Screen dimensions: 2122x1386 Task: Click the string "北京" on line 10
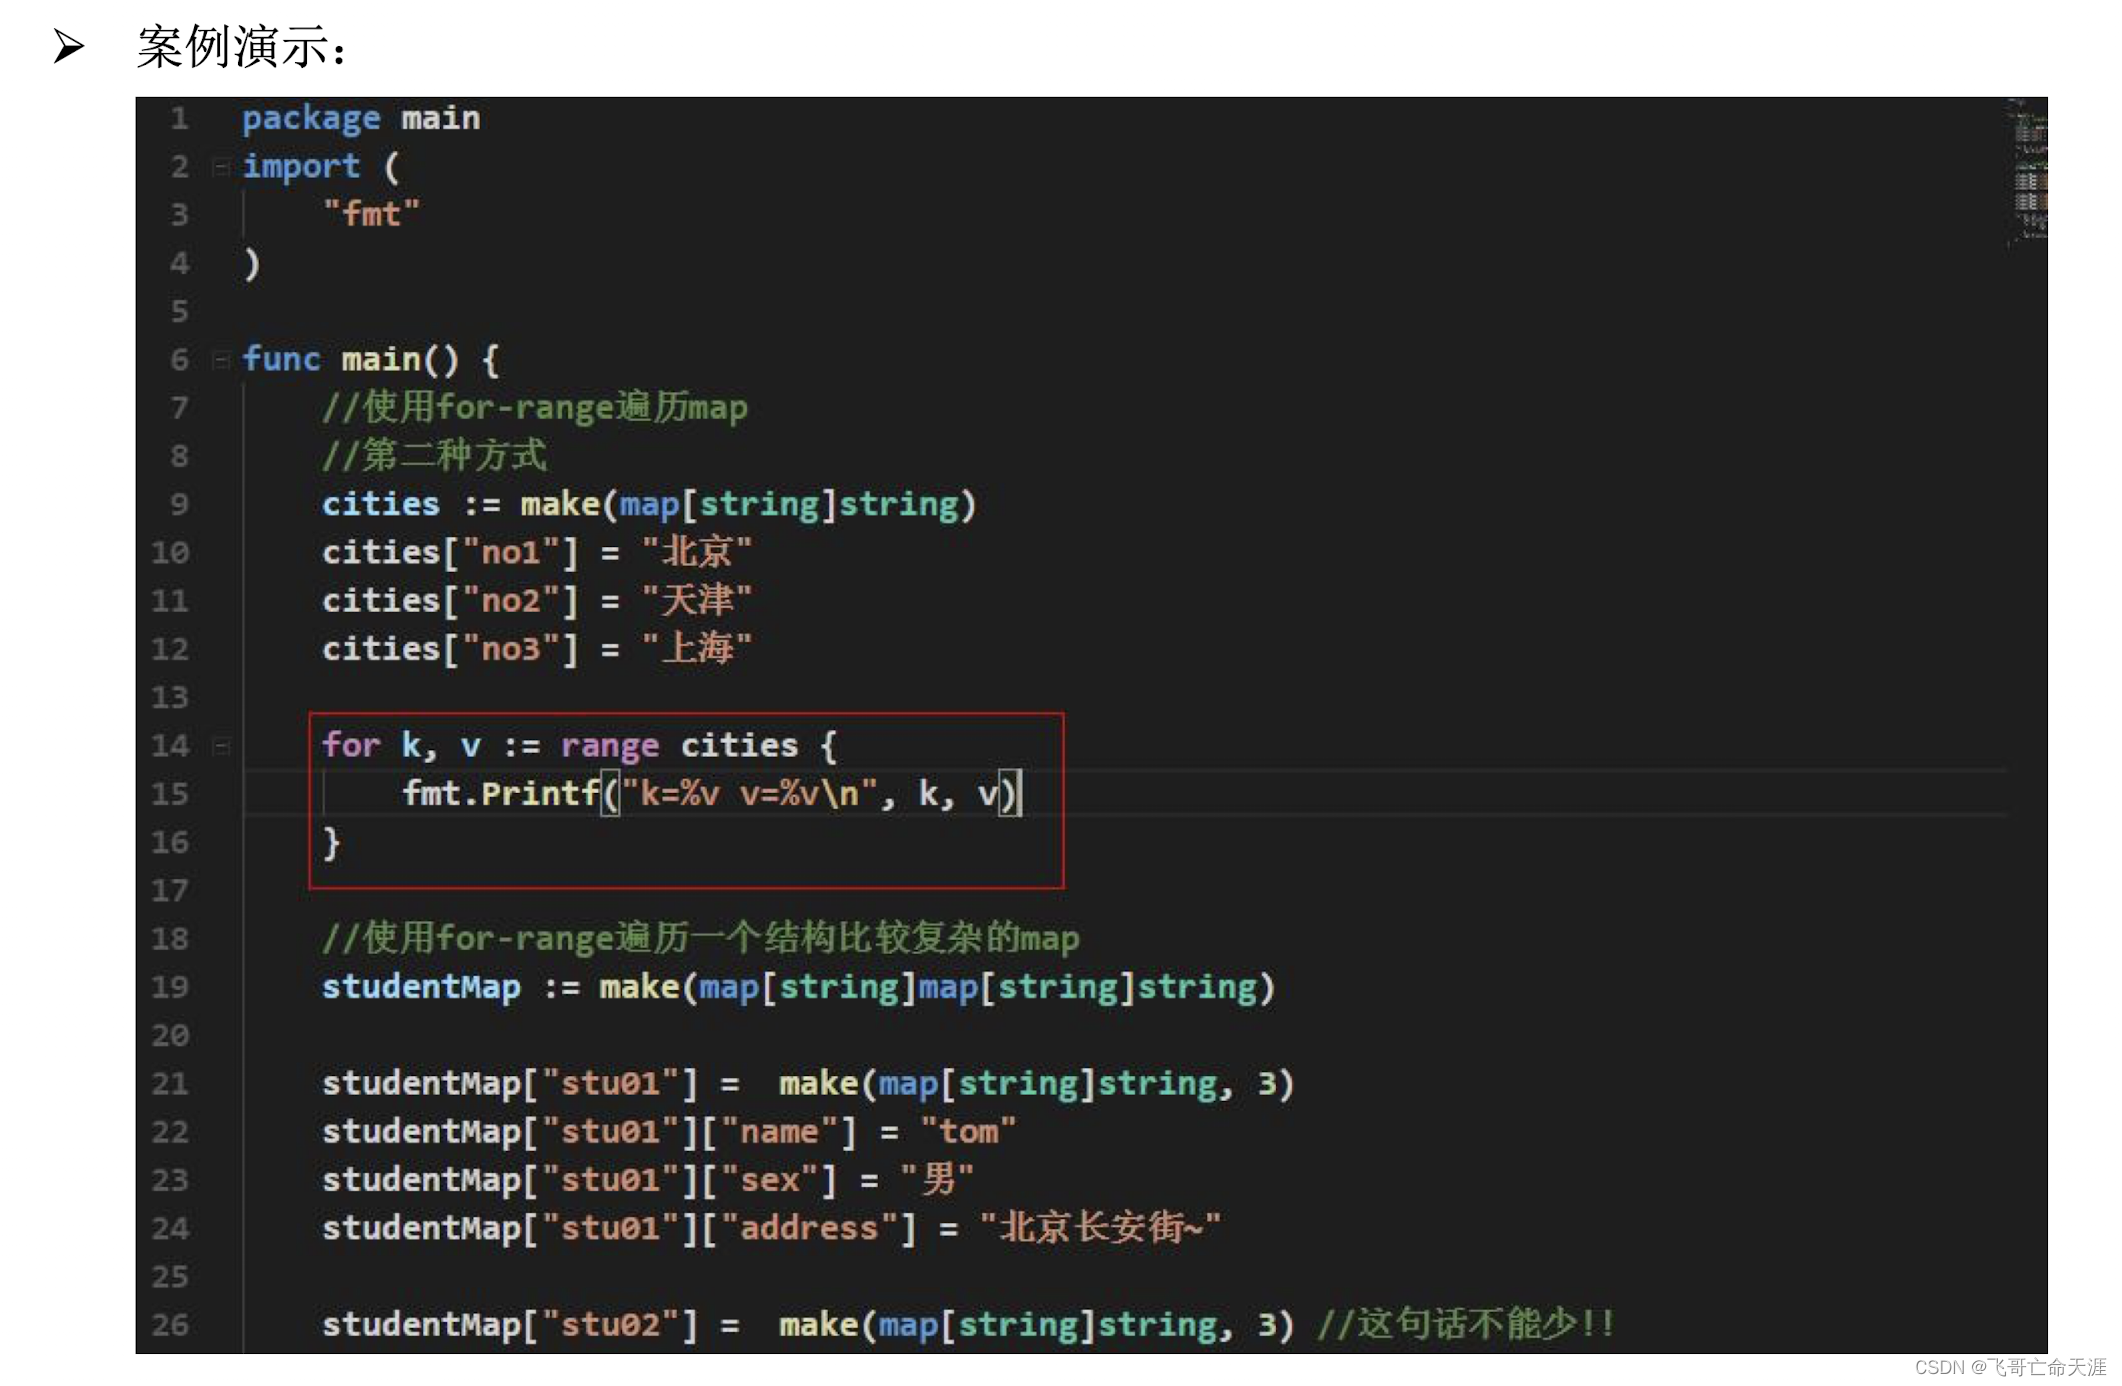click(697, 552)
